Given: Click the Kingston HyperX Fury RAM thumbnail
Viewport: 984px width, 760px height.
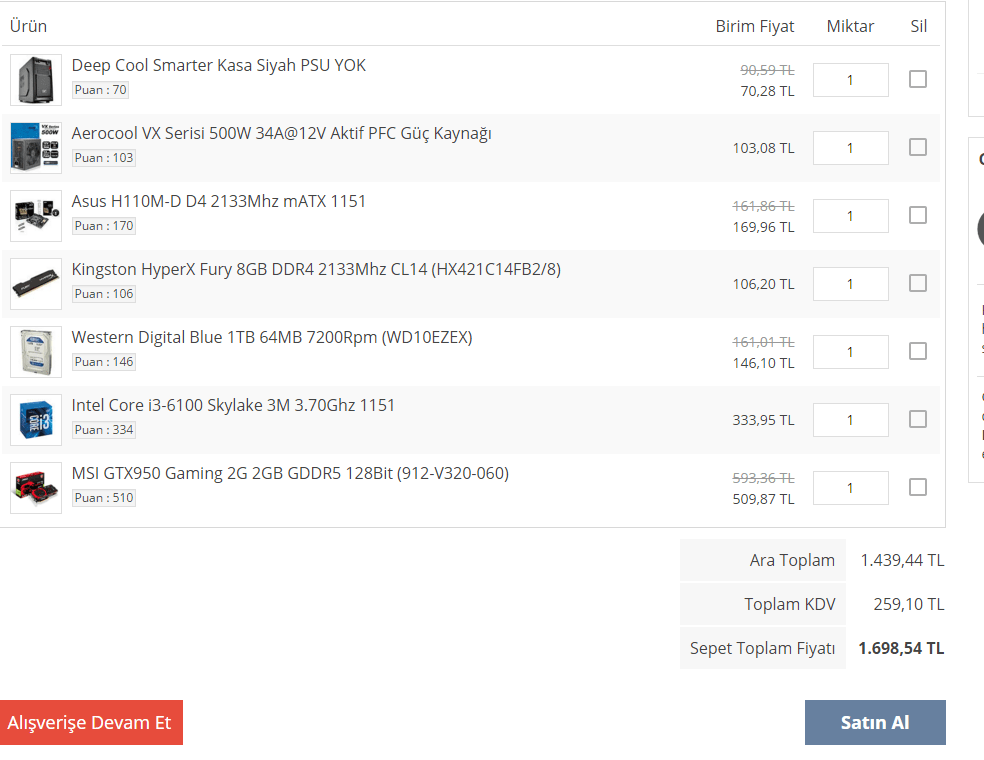Looking at the screenshot, I should 36,284.
